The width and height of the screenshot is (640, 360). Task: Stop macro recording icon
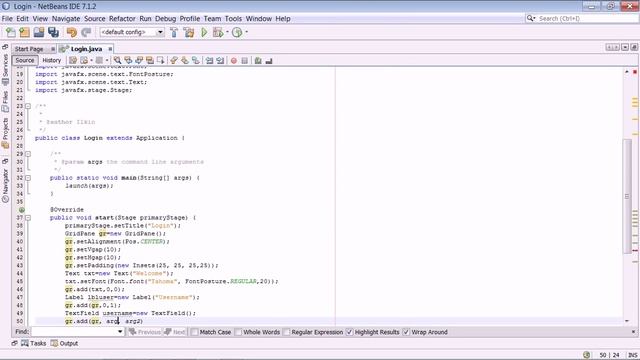[244, 60]
